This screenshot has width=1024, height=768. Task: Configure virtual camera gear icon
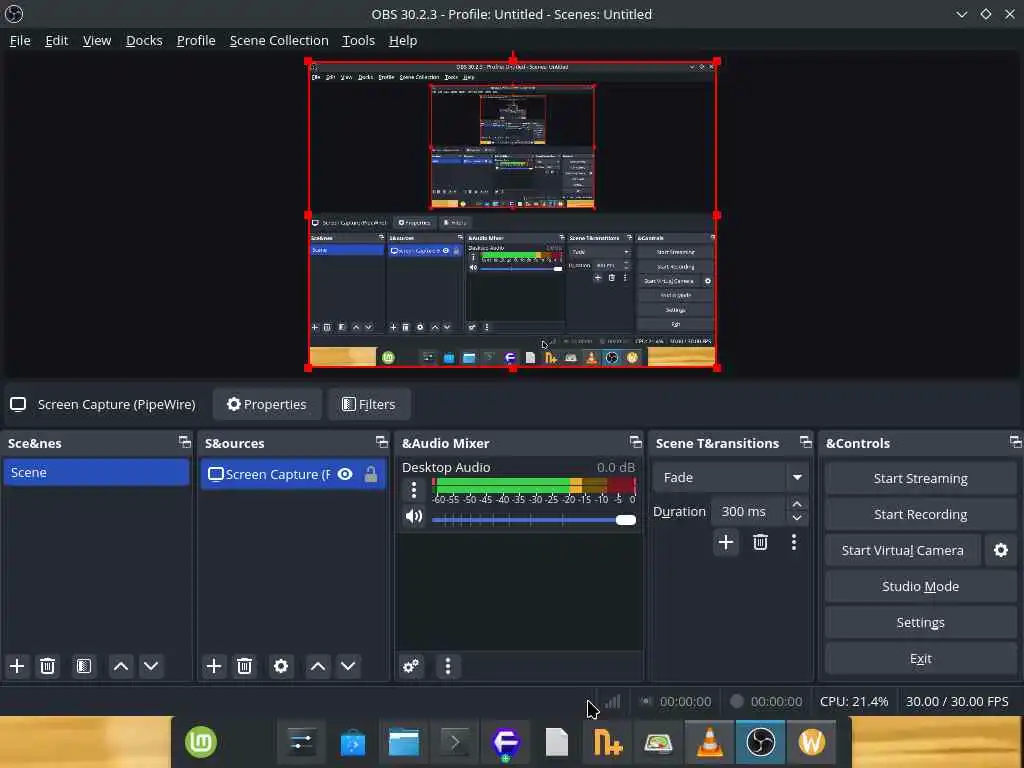tap(1000, 551)
